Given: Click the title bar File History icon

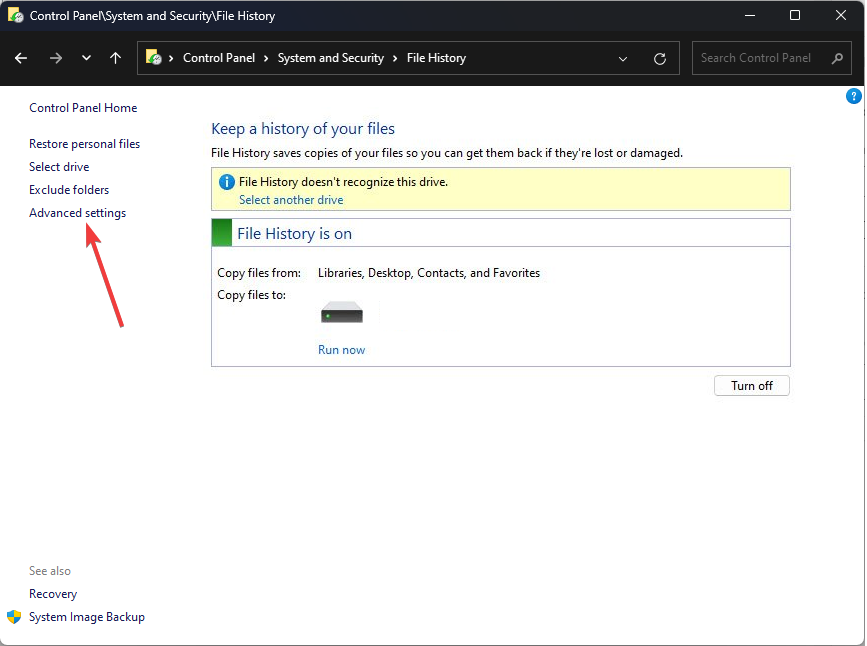Looking at the screenshot, I should (16, 15).
